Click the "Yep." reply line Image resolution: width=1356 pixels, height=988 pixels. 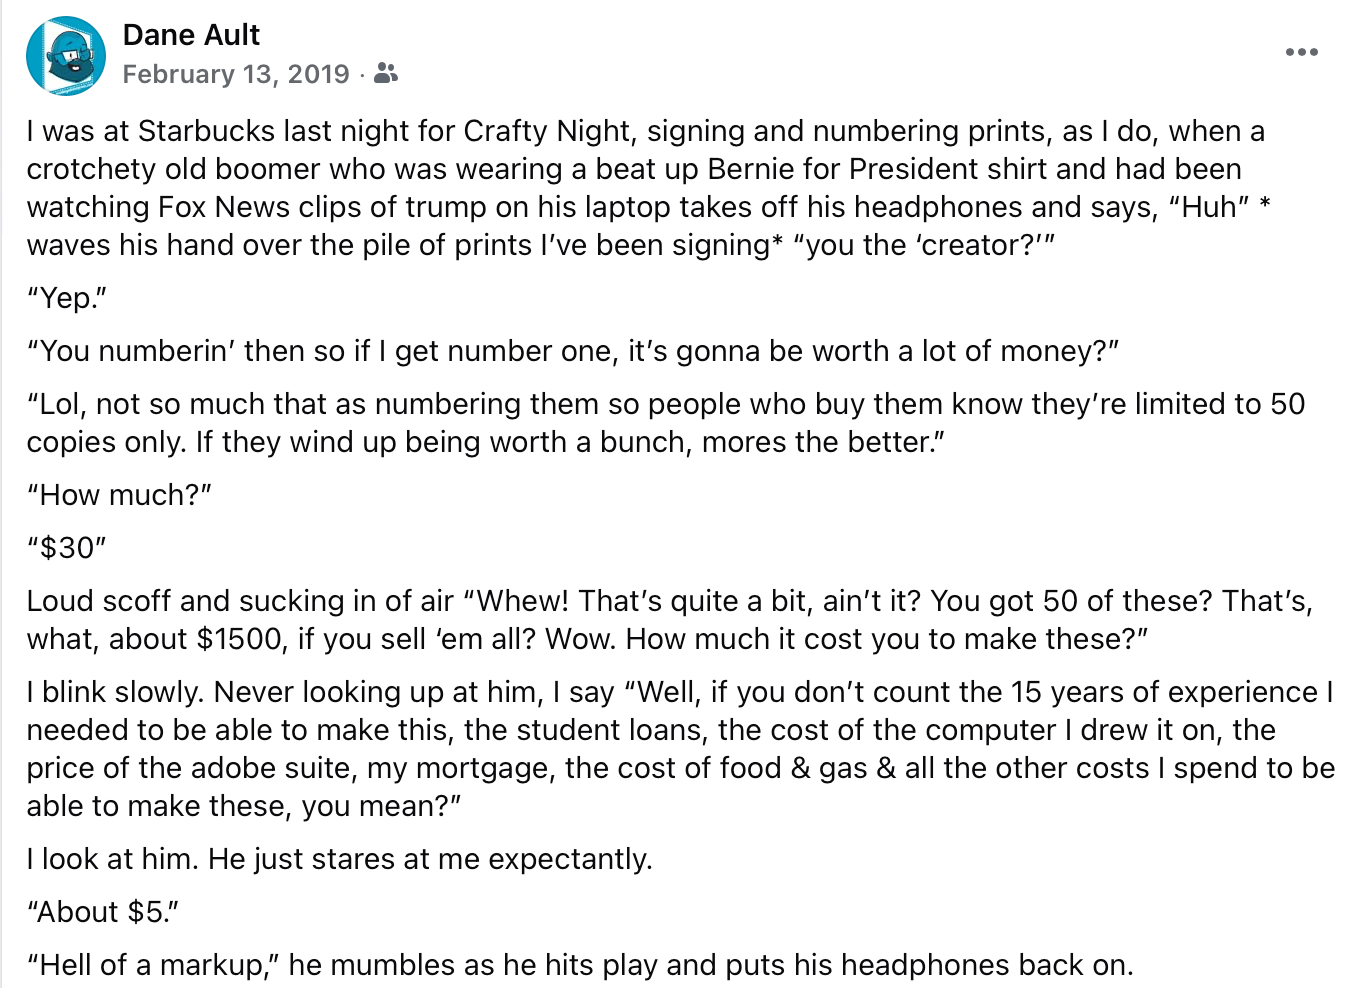(67, 298)
